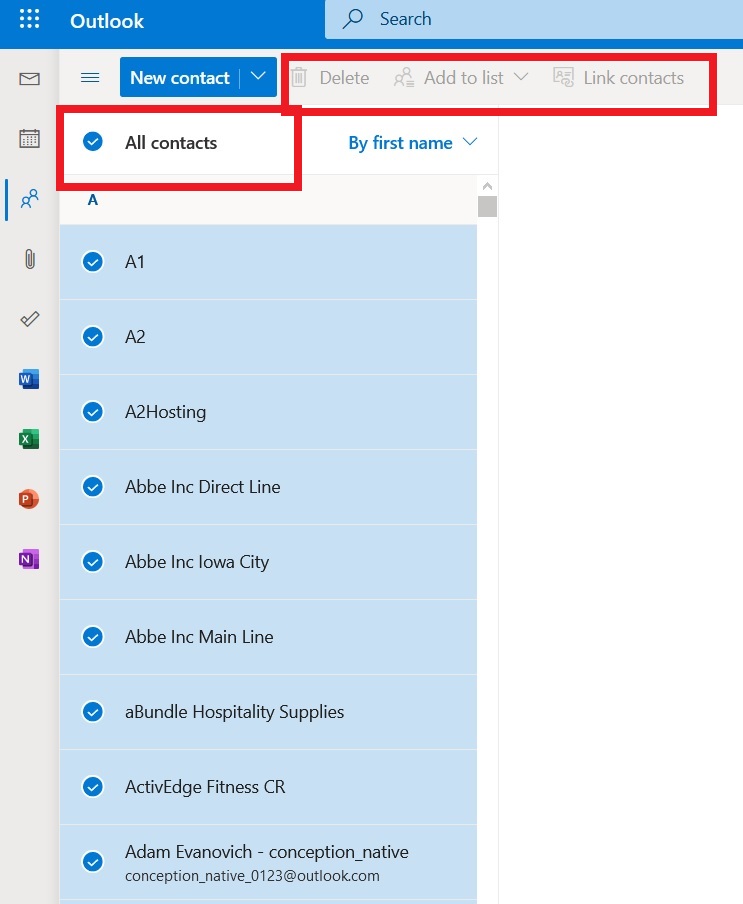This screenshot has height=904, width=743.
Task: Uncheck the A1 contact checkbox
Action: (93, 262)
